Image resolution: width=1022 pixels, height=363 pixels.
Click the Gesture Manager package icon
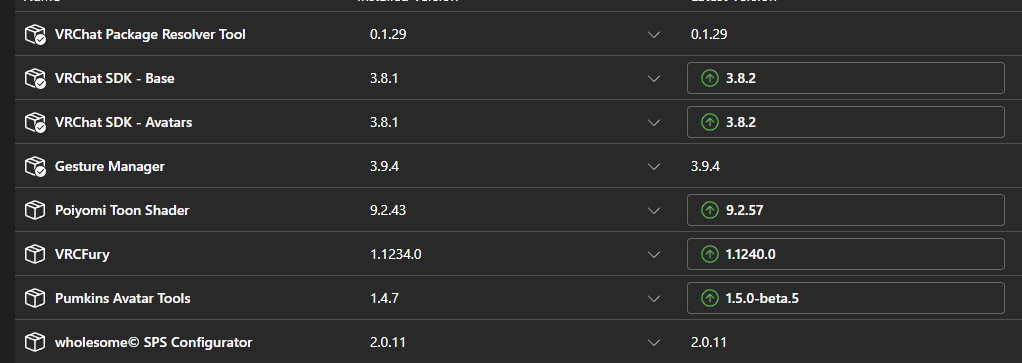click(35, 166)
